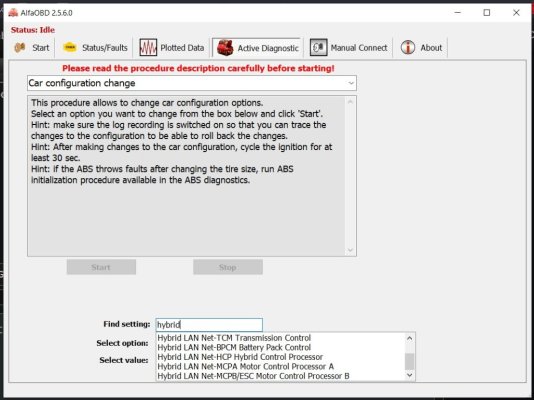Open the About tab
The width and height of the screenshot is (534, 400).
pos(421,48)
